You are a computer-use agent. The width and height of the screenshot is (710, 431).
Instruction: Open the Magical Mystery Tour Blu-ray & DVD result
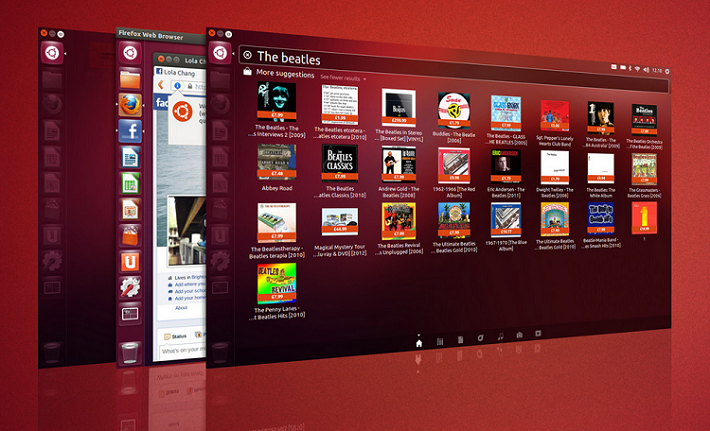(340, 232)
